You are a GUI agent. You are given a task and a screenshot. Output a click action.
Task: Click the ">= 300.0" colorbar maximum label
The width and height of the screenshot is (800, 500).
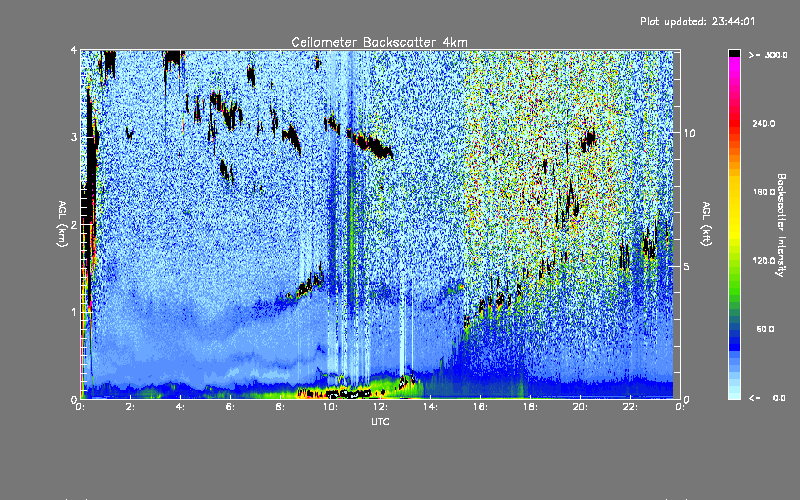pos(768,55)
